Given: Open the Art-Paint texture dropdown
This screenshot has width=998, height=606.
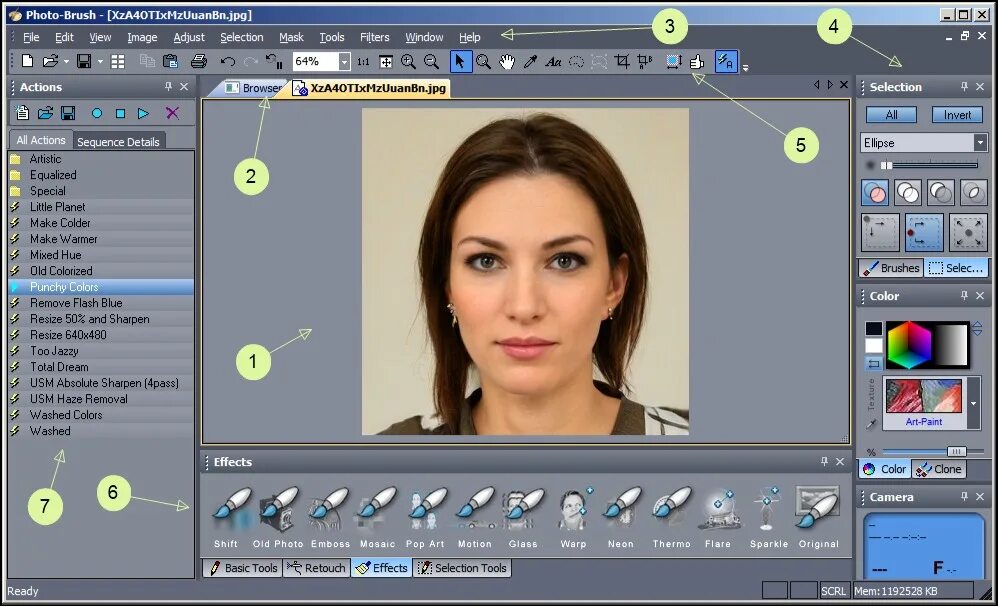Looking at the screenshot, I should point(973,404).
